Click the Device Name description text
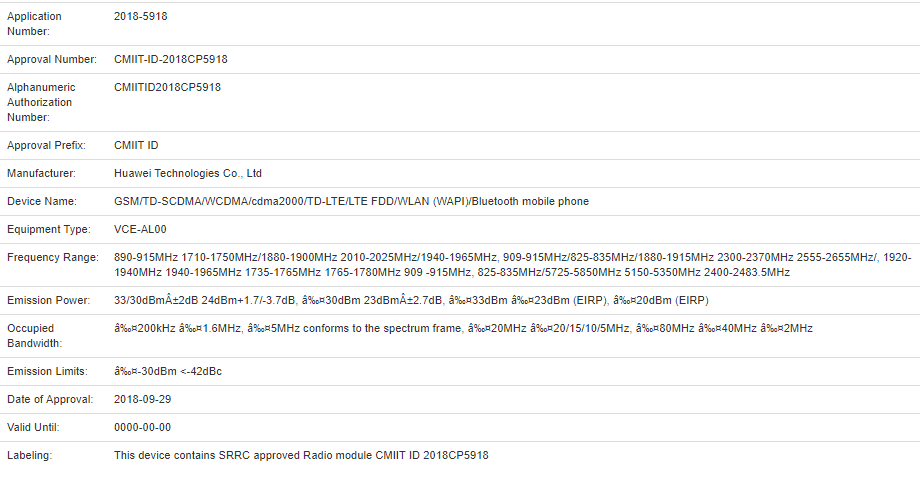Screen dimensions: 922x483 coord(352,201)
